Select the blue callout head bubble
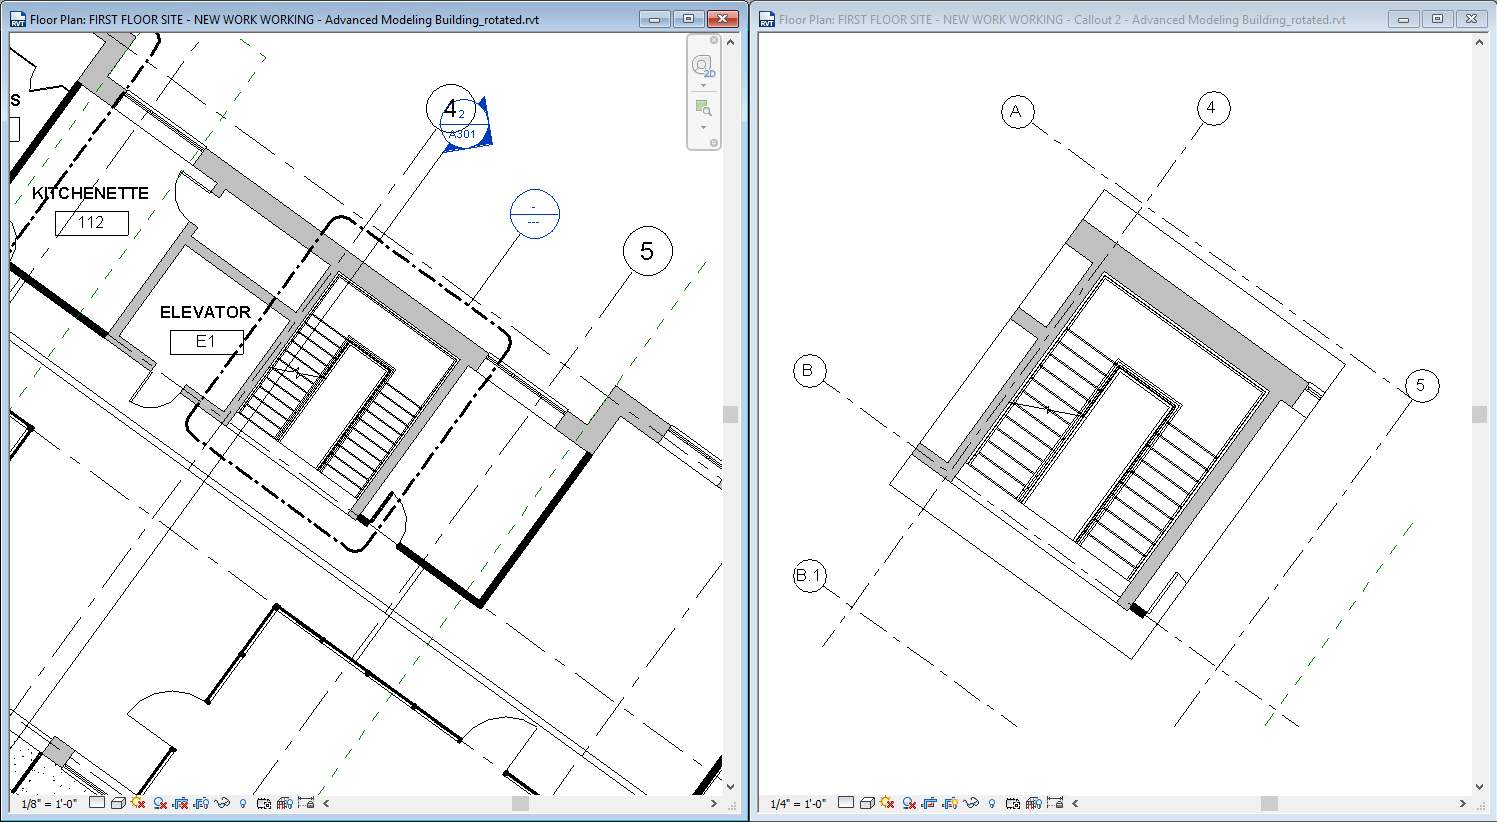Image resolution: width=1497 pixels, height=822 pixels. point(534,214)
